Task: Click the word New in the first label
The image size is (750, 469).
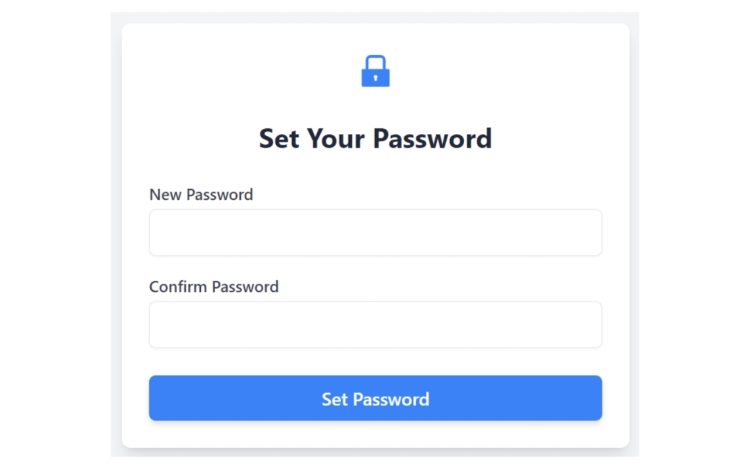Action: 165,195
